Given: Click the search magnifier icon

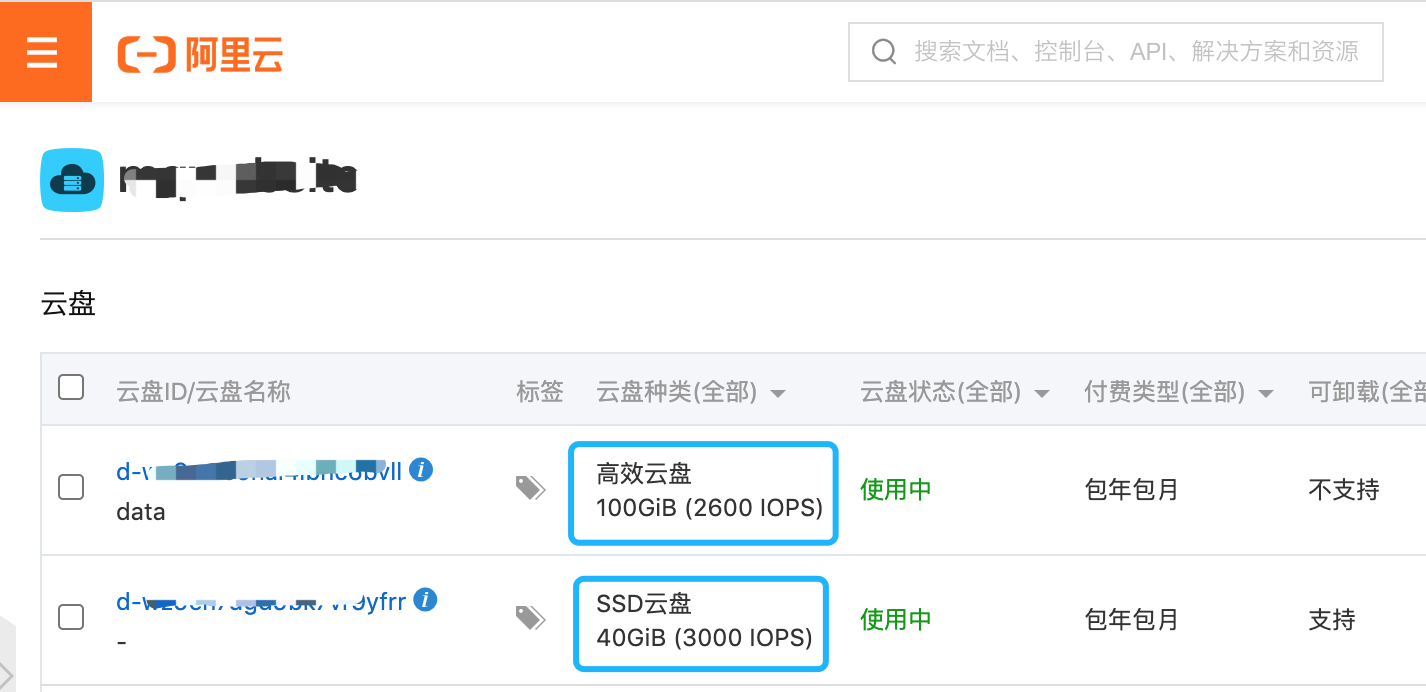Looking at the screenshot, I should pos(884,52).
